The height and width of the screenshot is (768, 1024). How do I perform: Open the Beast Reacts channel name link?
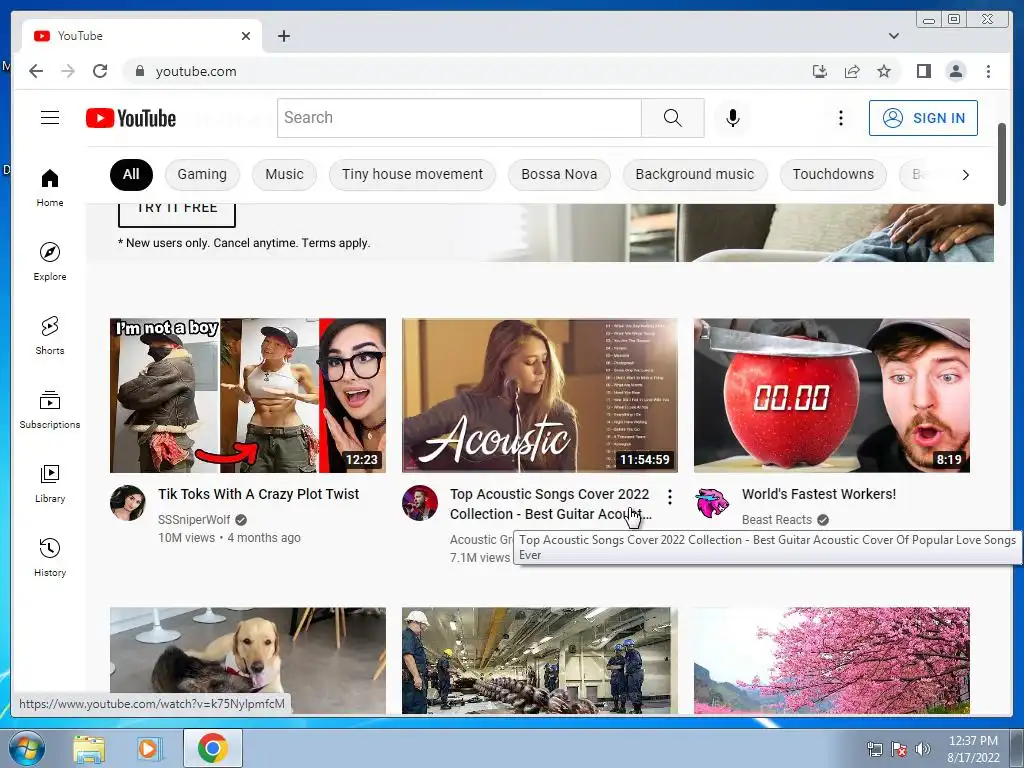tap(776, 520)
